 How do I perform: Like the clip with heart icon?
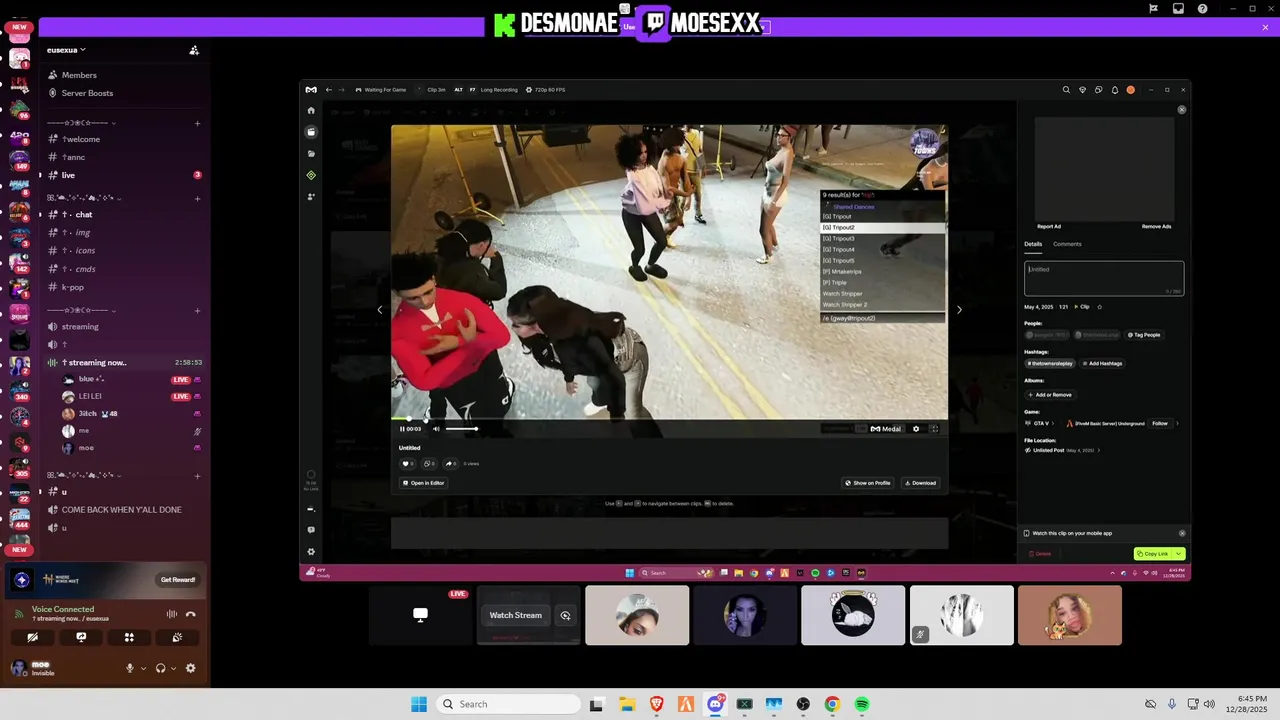(407, 463)
